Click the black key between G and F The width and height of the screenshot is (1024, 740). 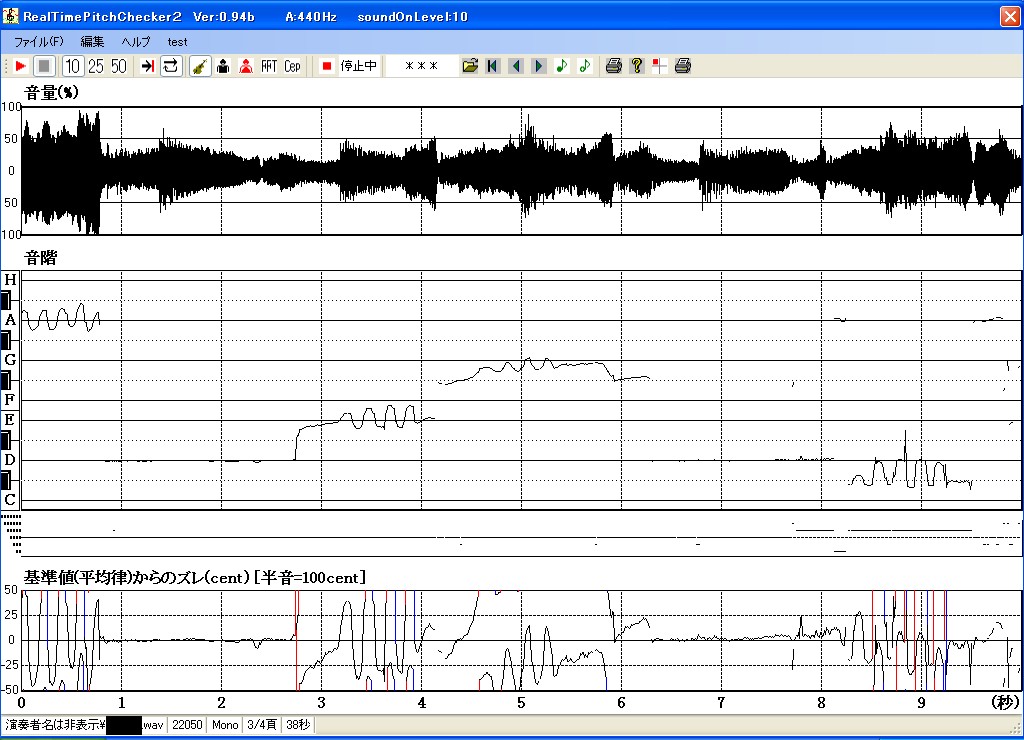click(6, 380)
